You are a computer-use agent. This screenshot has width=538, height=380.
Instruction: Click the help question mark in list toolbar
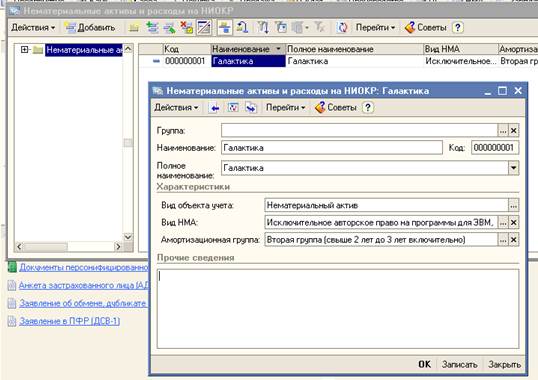458,27
